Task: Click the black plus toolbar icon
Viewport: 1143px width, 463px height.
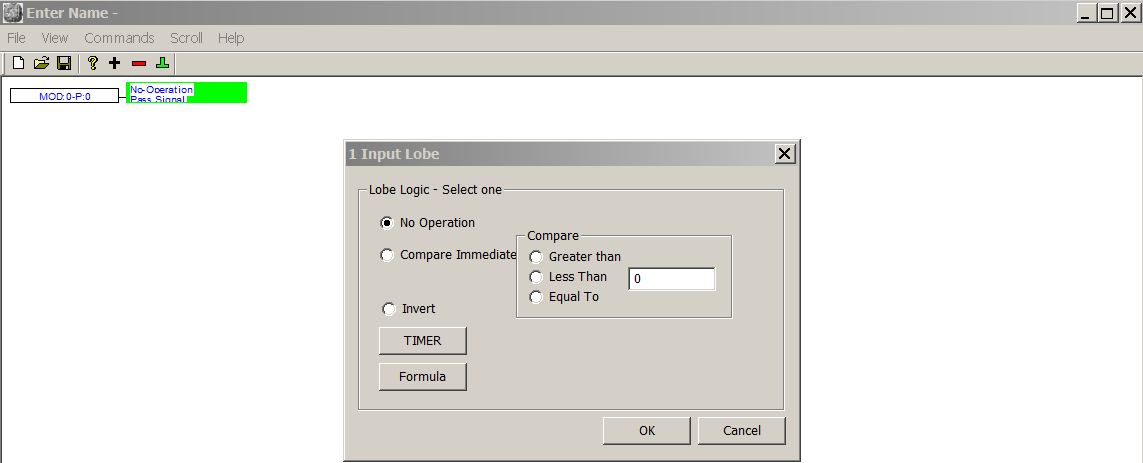Action: click(115, 64)
